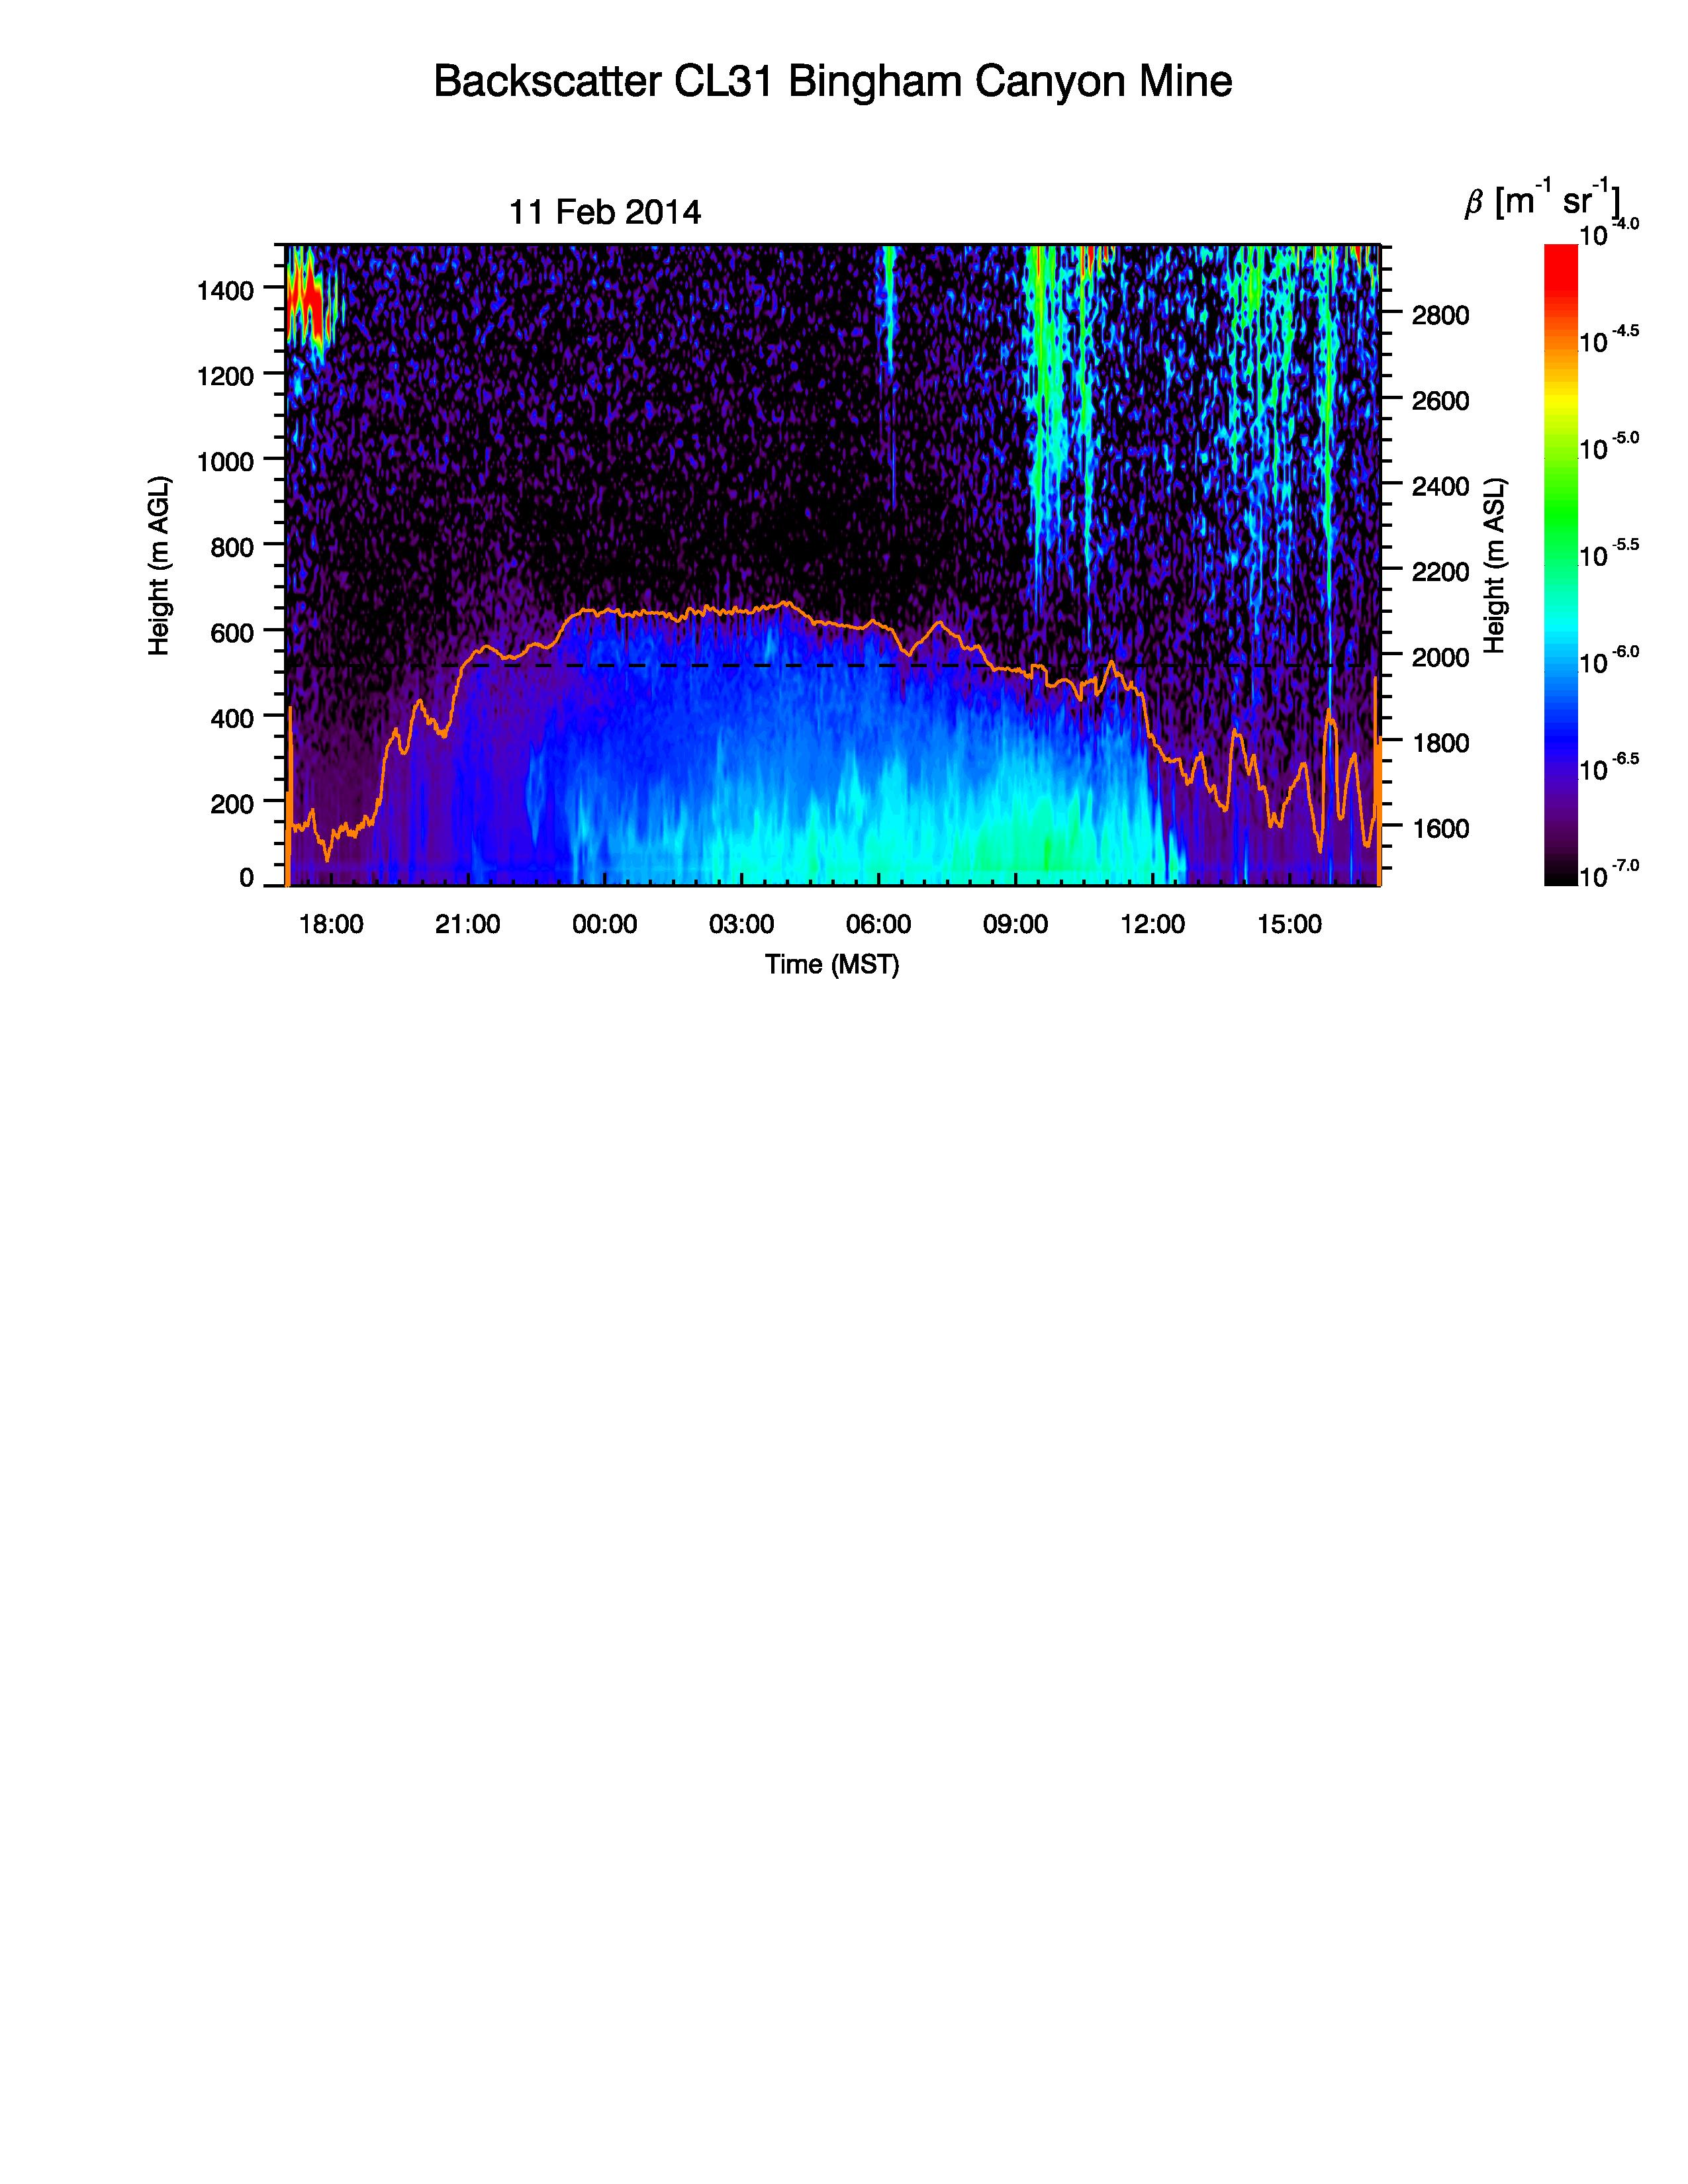Click the 21:00 time tick label

pyautogui.click(x=467, y=925)
